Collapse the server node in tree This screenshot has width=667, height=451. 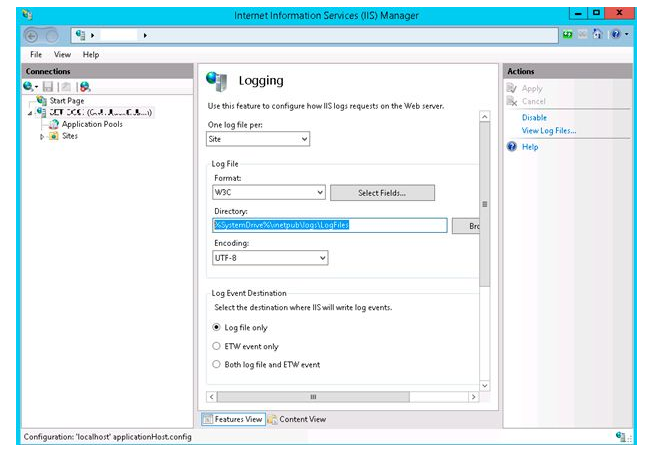coord(30,113)
